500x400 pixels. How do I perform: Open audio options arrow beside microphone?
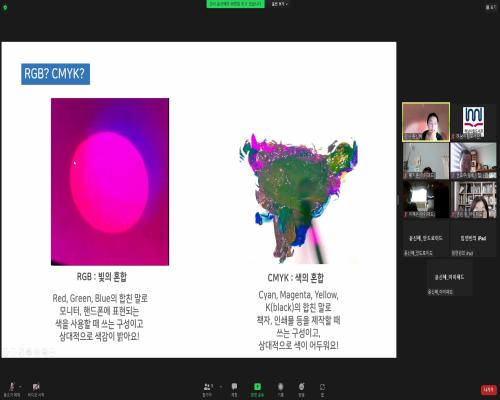coord(20,387)
